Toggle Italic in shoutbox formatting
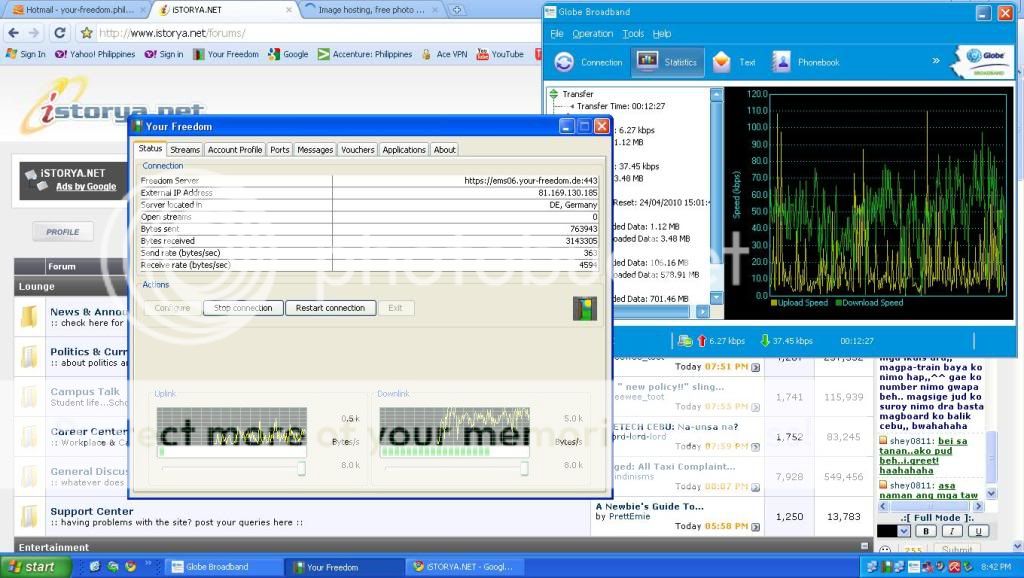1024x578 pixels. tap(952, 531)
